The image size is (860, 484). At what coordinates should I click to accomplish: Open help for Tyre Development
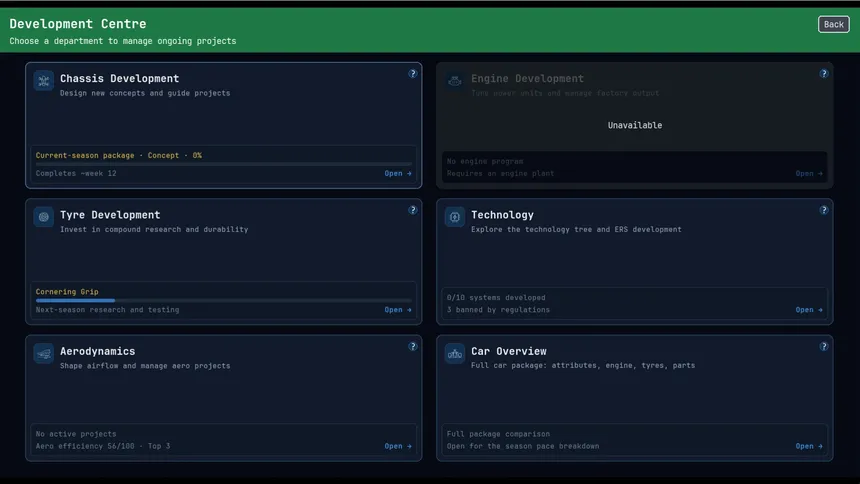point(412,210)
